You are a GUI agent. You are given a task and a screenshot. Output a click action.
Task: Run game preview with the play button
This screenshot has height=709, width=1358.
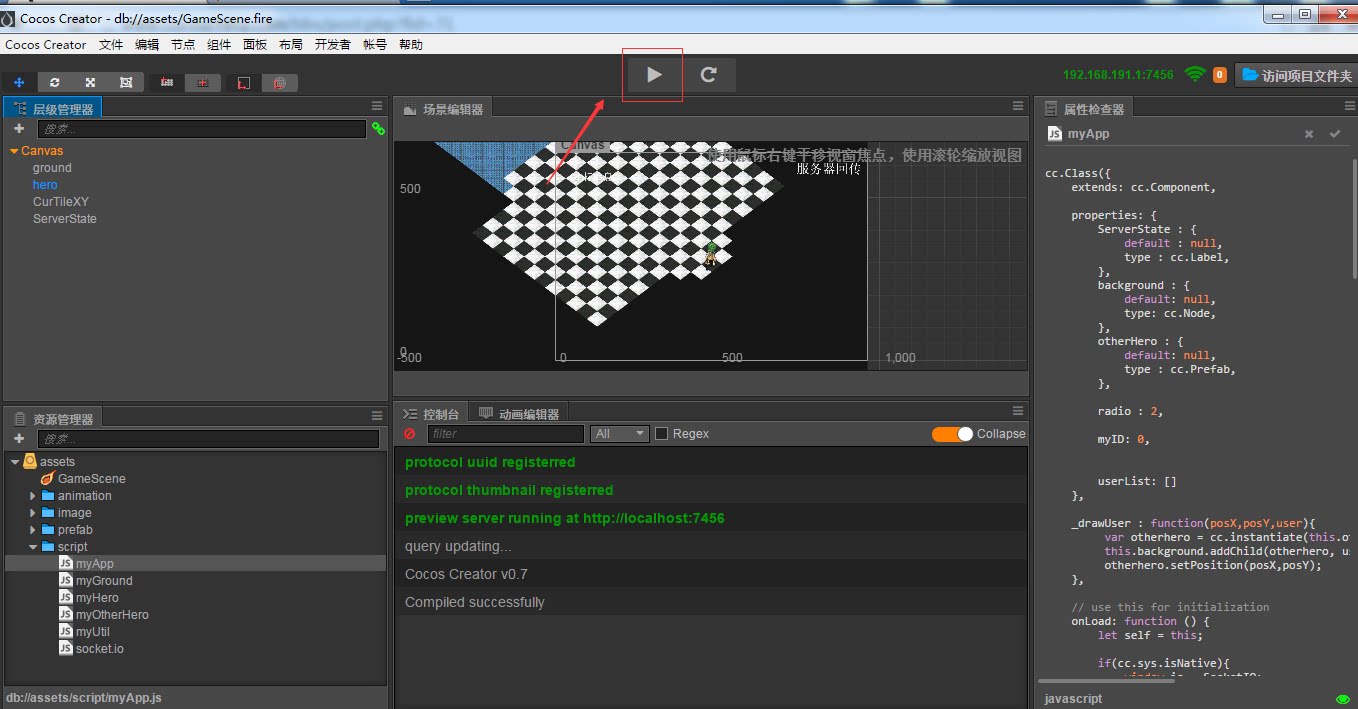pyautogui.click(x=654, y=74)
